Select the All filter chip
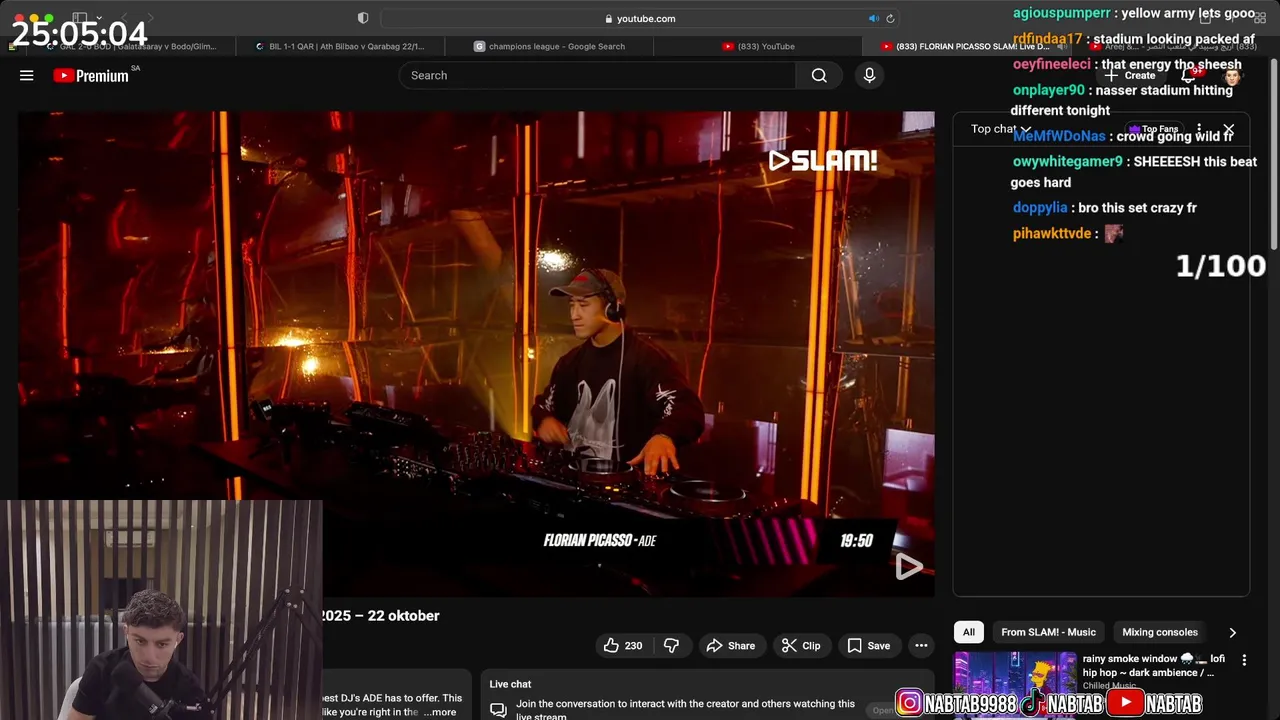This screenshot has height=720, width=1280. pos(968,632)
